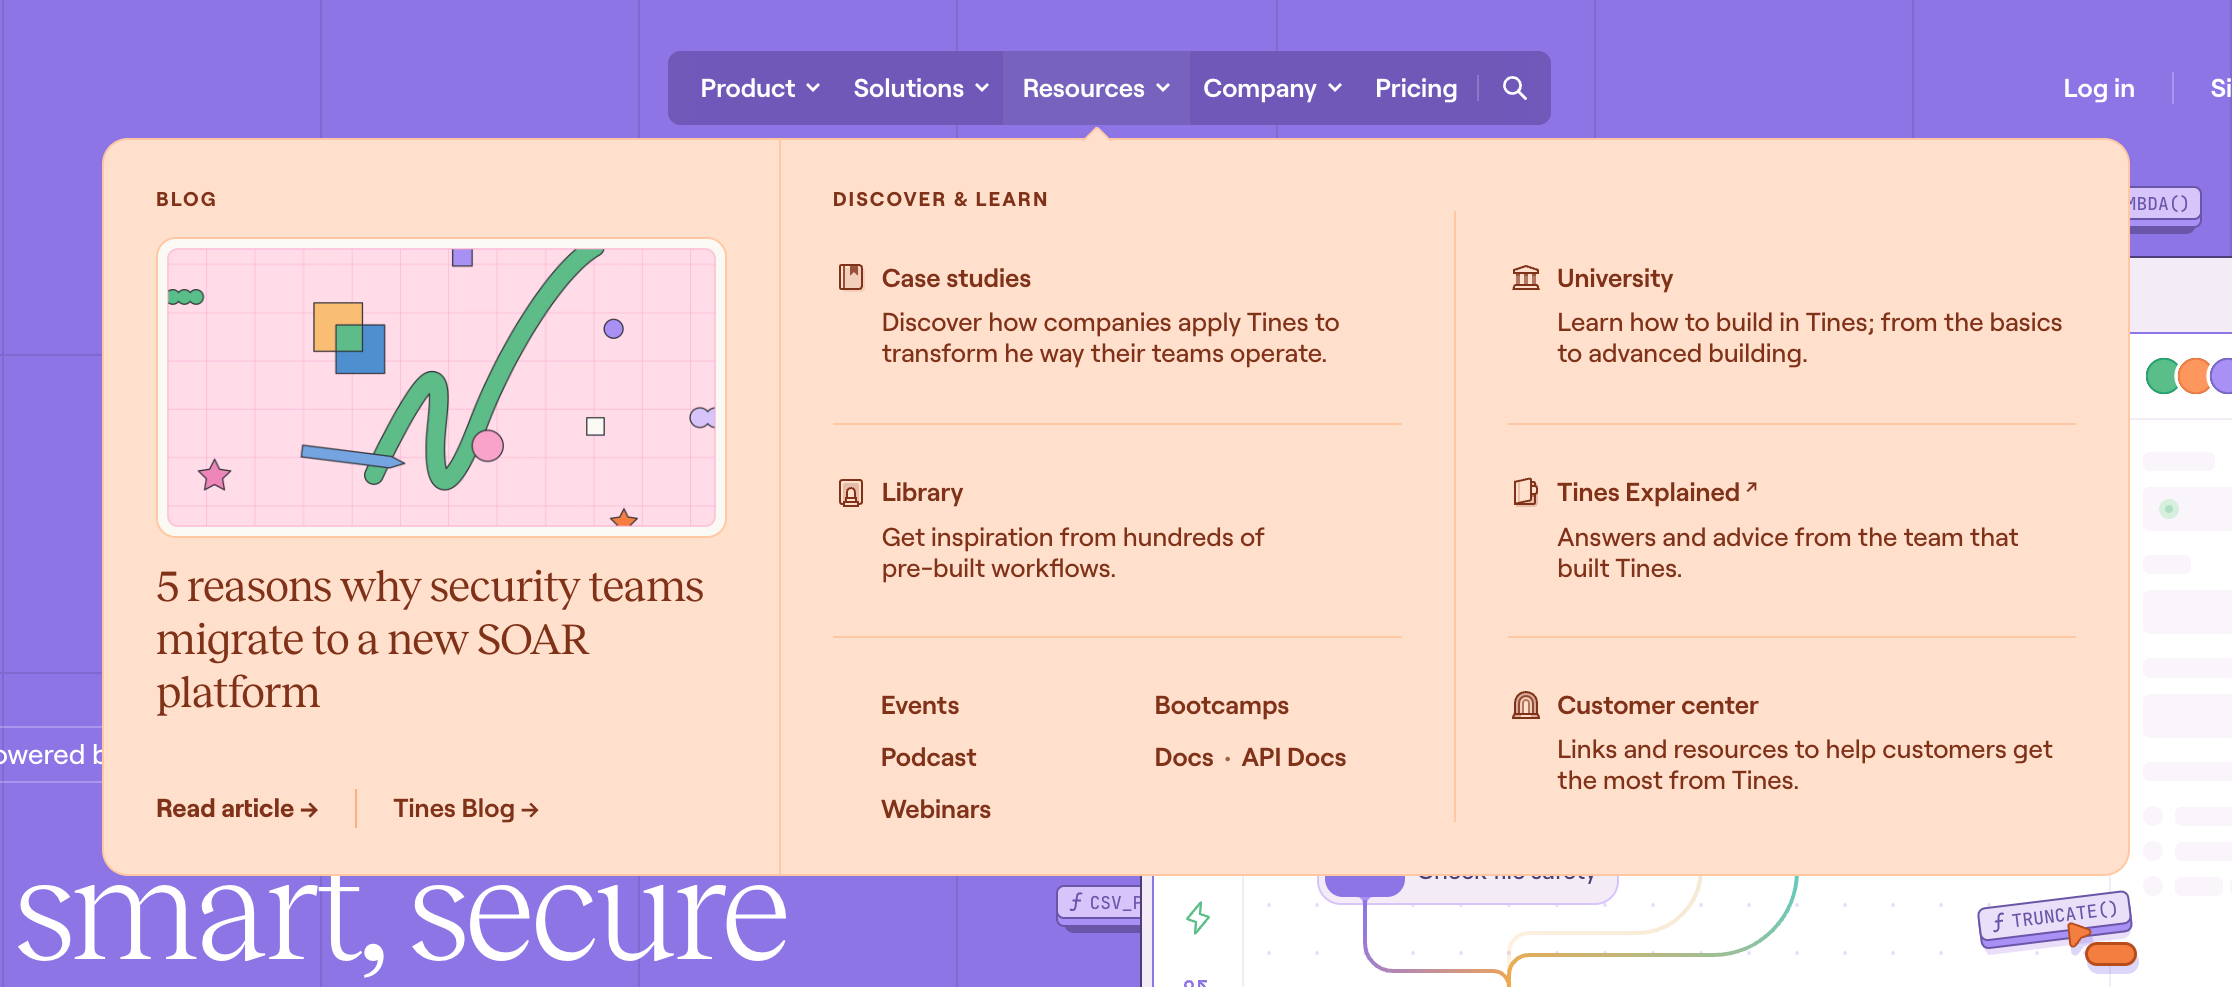Collapse the Resources menu
This screenshot has width=2232, height=987.
coord(1095,88)
